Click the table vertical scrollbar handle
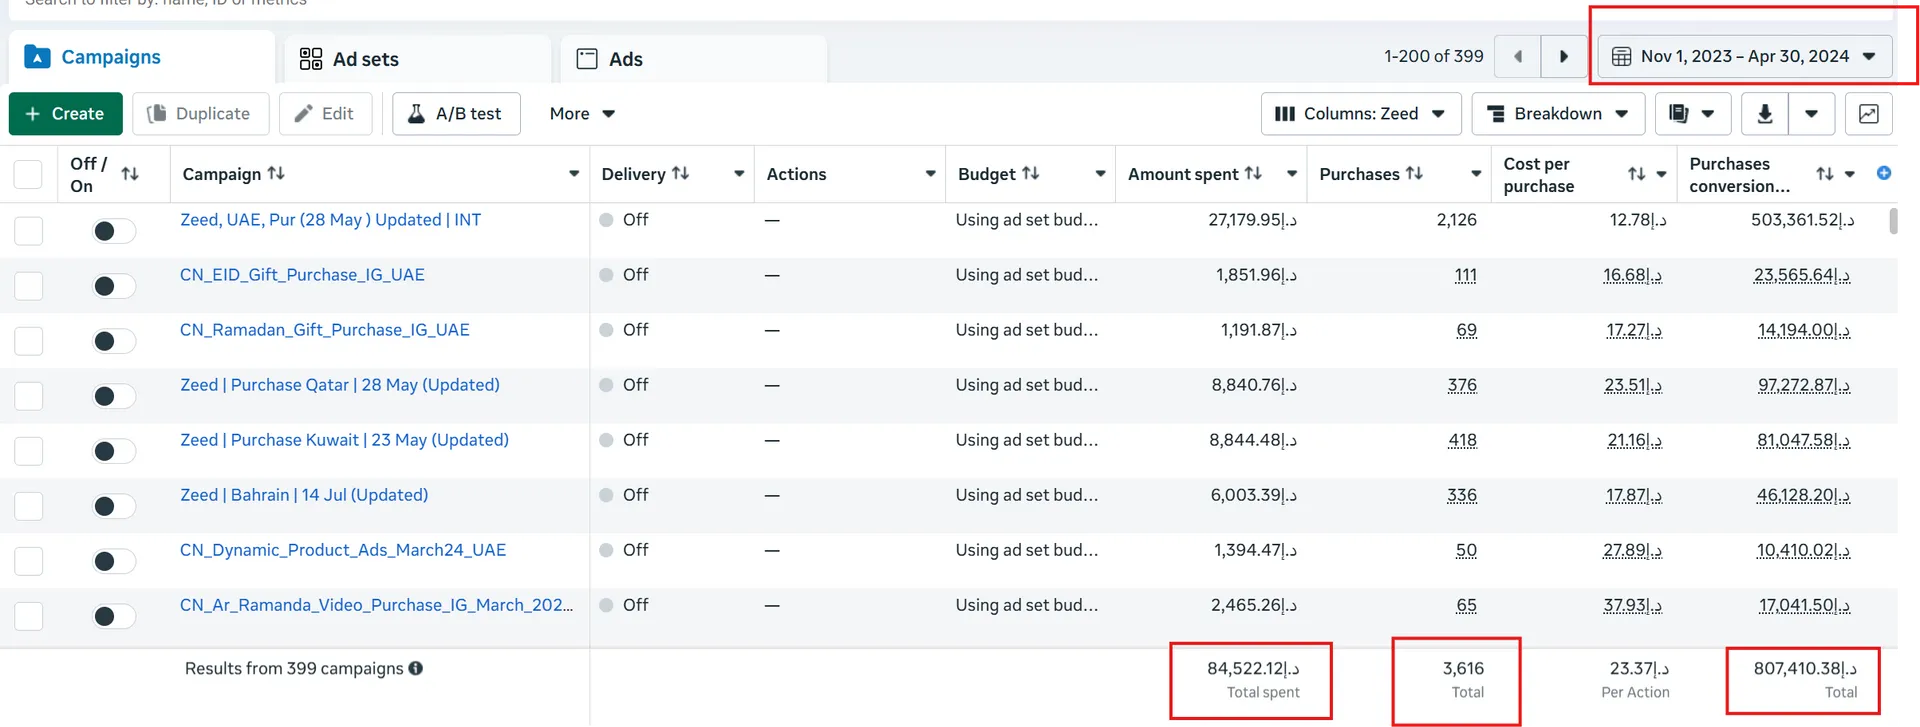This screenshot has width=1920, height=727. coord(1893,220)
